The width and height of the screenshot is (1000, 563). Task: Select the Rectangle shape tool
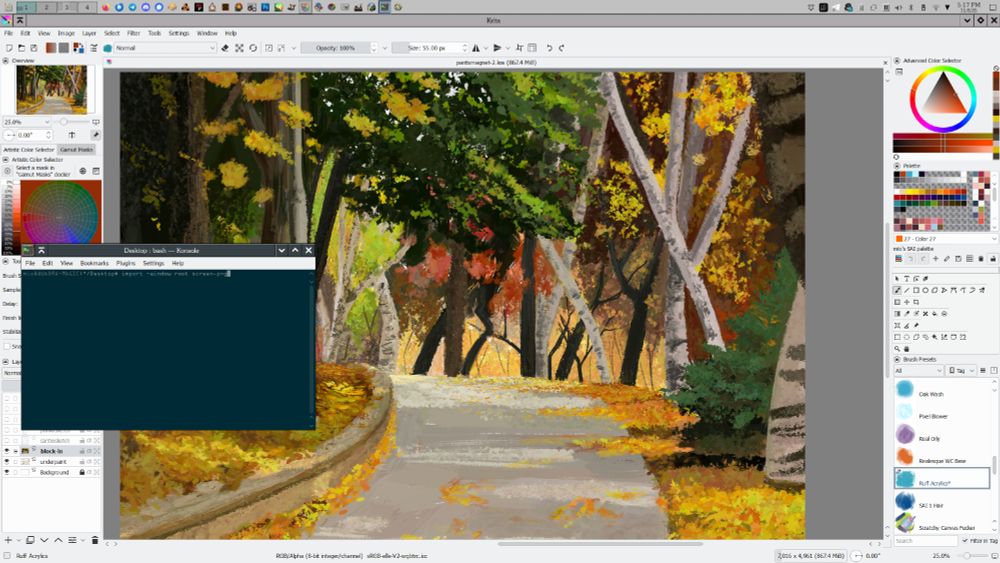[x=916, y=290]
